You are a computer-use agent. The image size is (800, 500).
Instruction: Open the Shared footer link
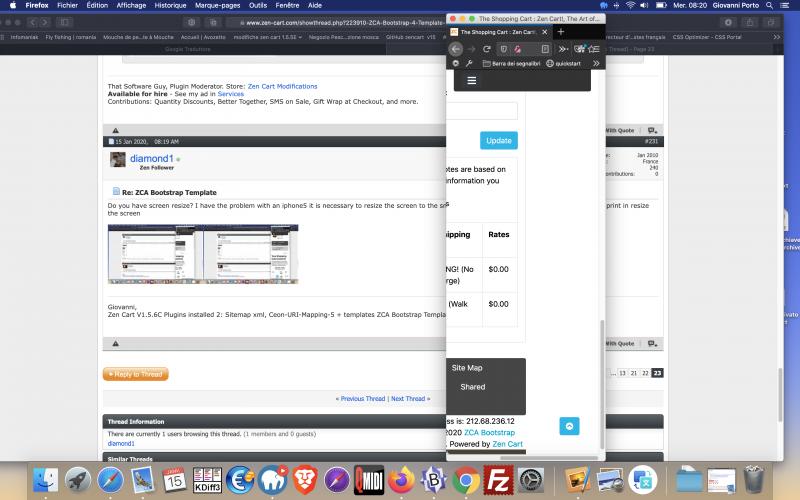pos(472,387)
